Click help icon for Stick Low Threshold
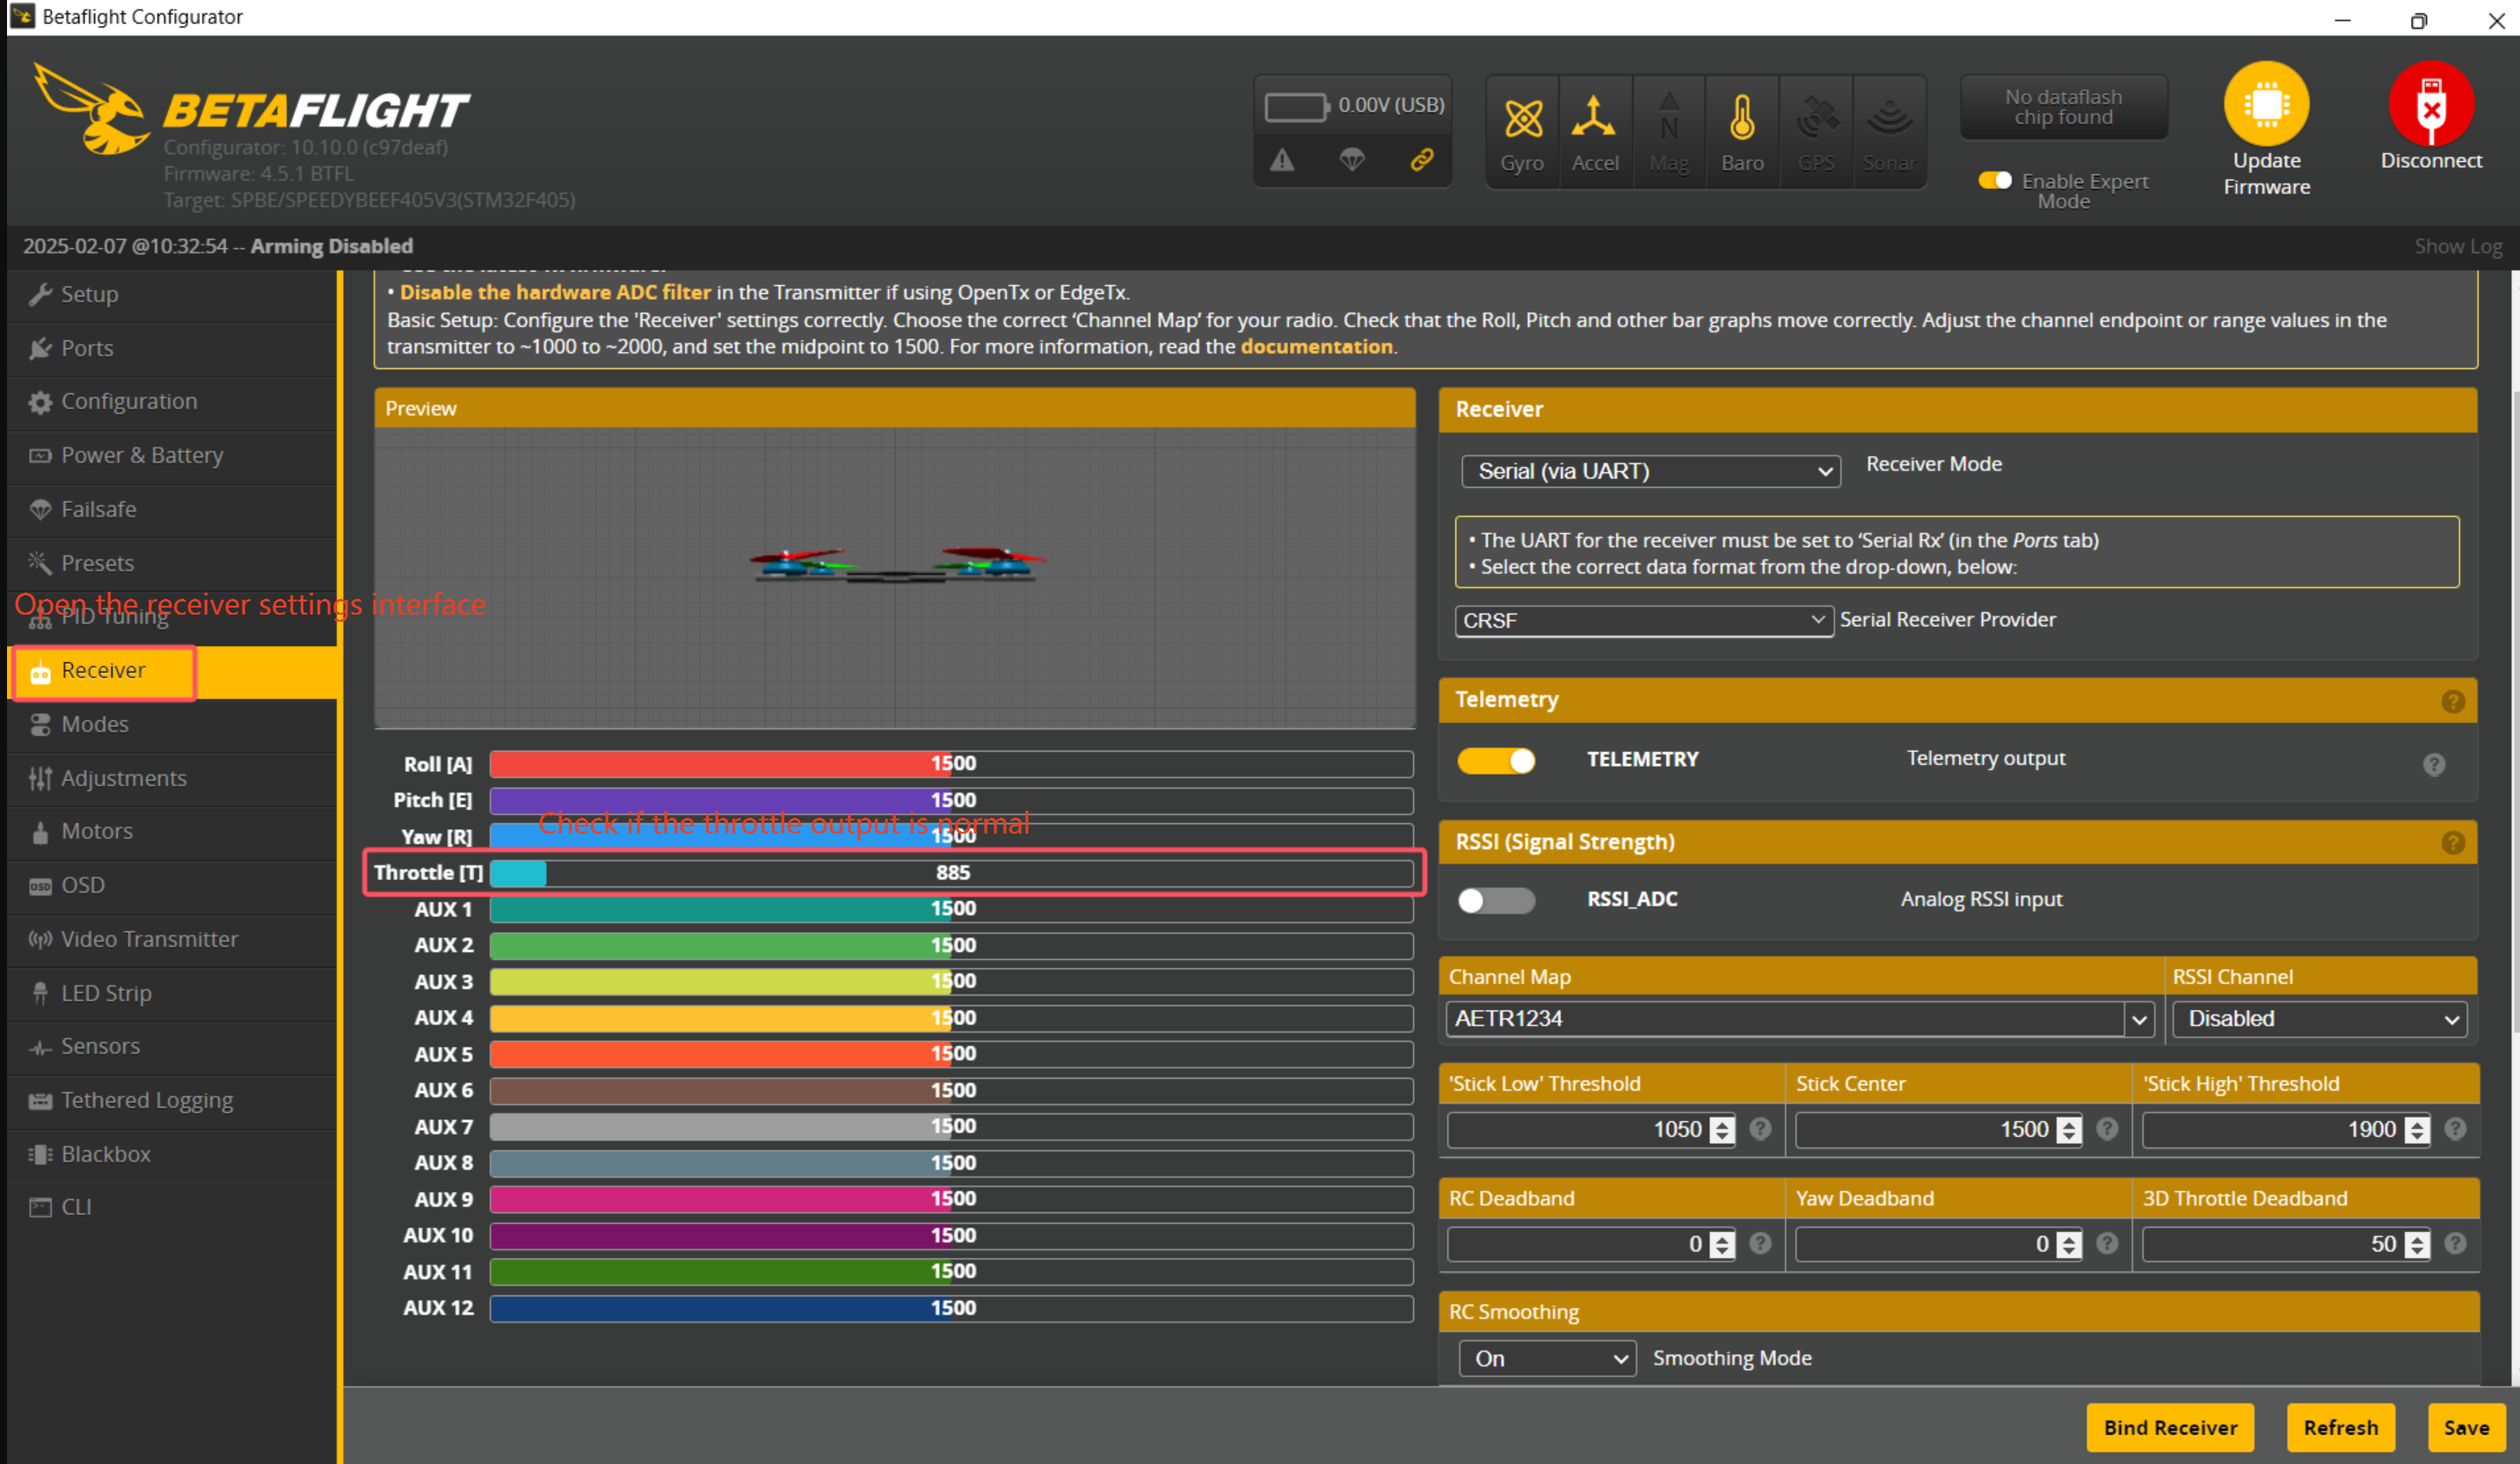Viewport: 2520px width, 1464px height. pos(1760,1129)
